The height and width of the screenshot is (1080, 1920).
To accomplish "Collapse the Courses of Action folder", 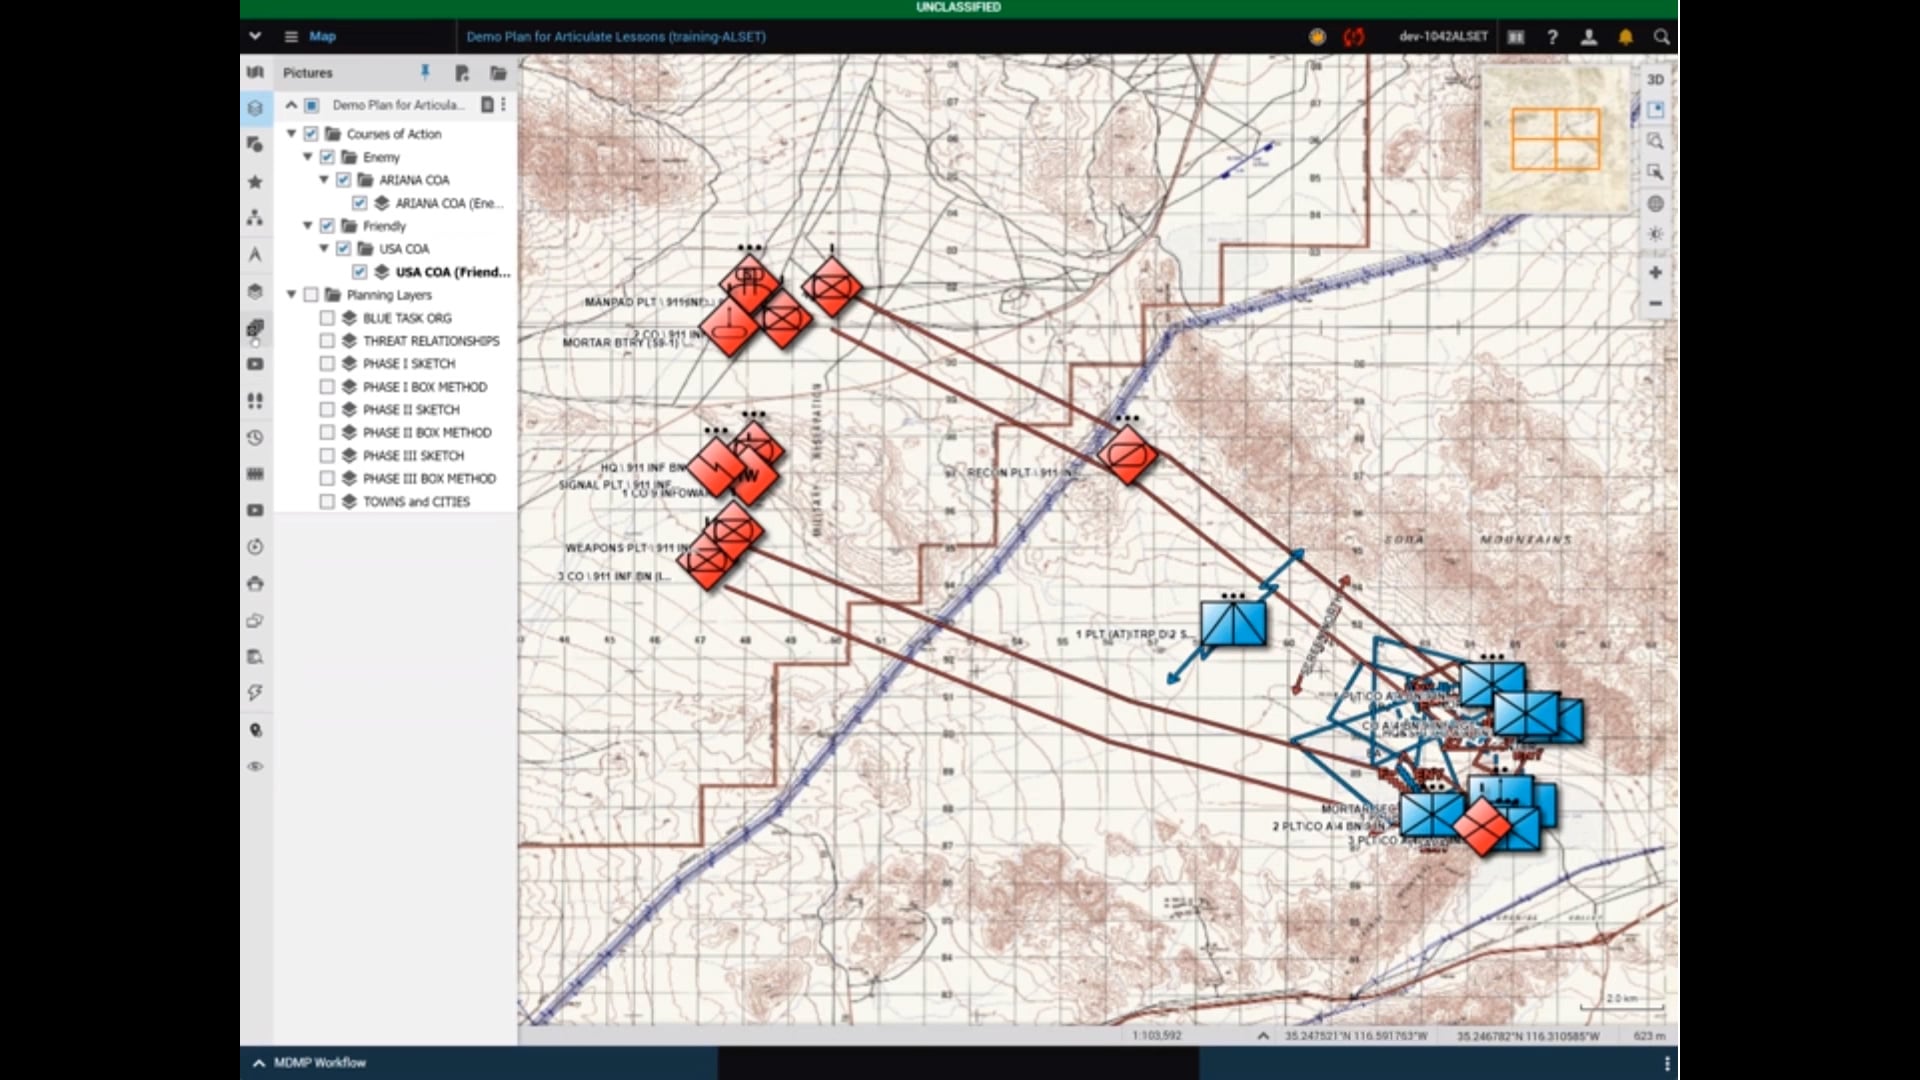I will point(292,134).
